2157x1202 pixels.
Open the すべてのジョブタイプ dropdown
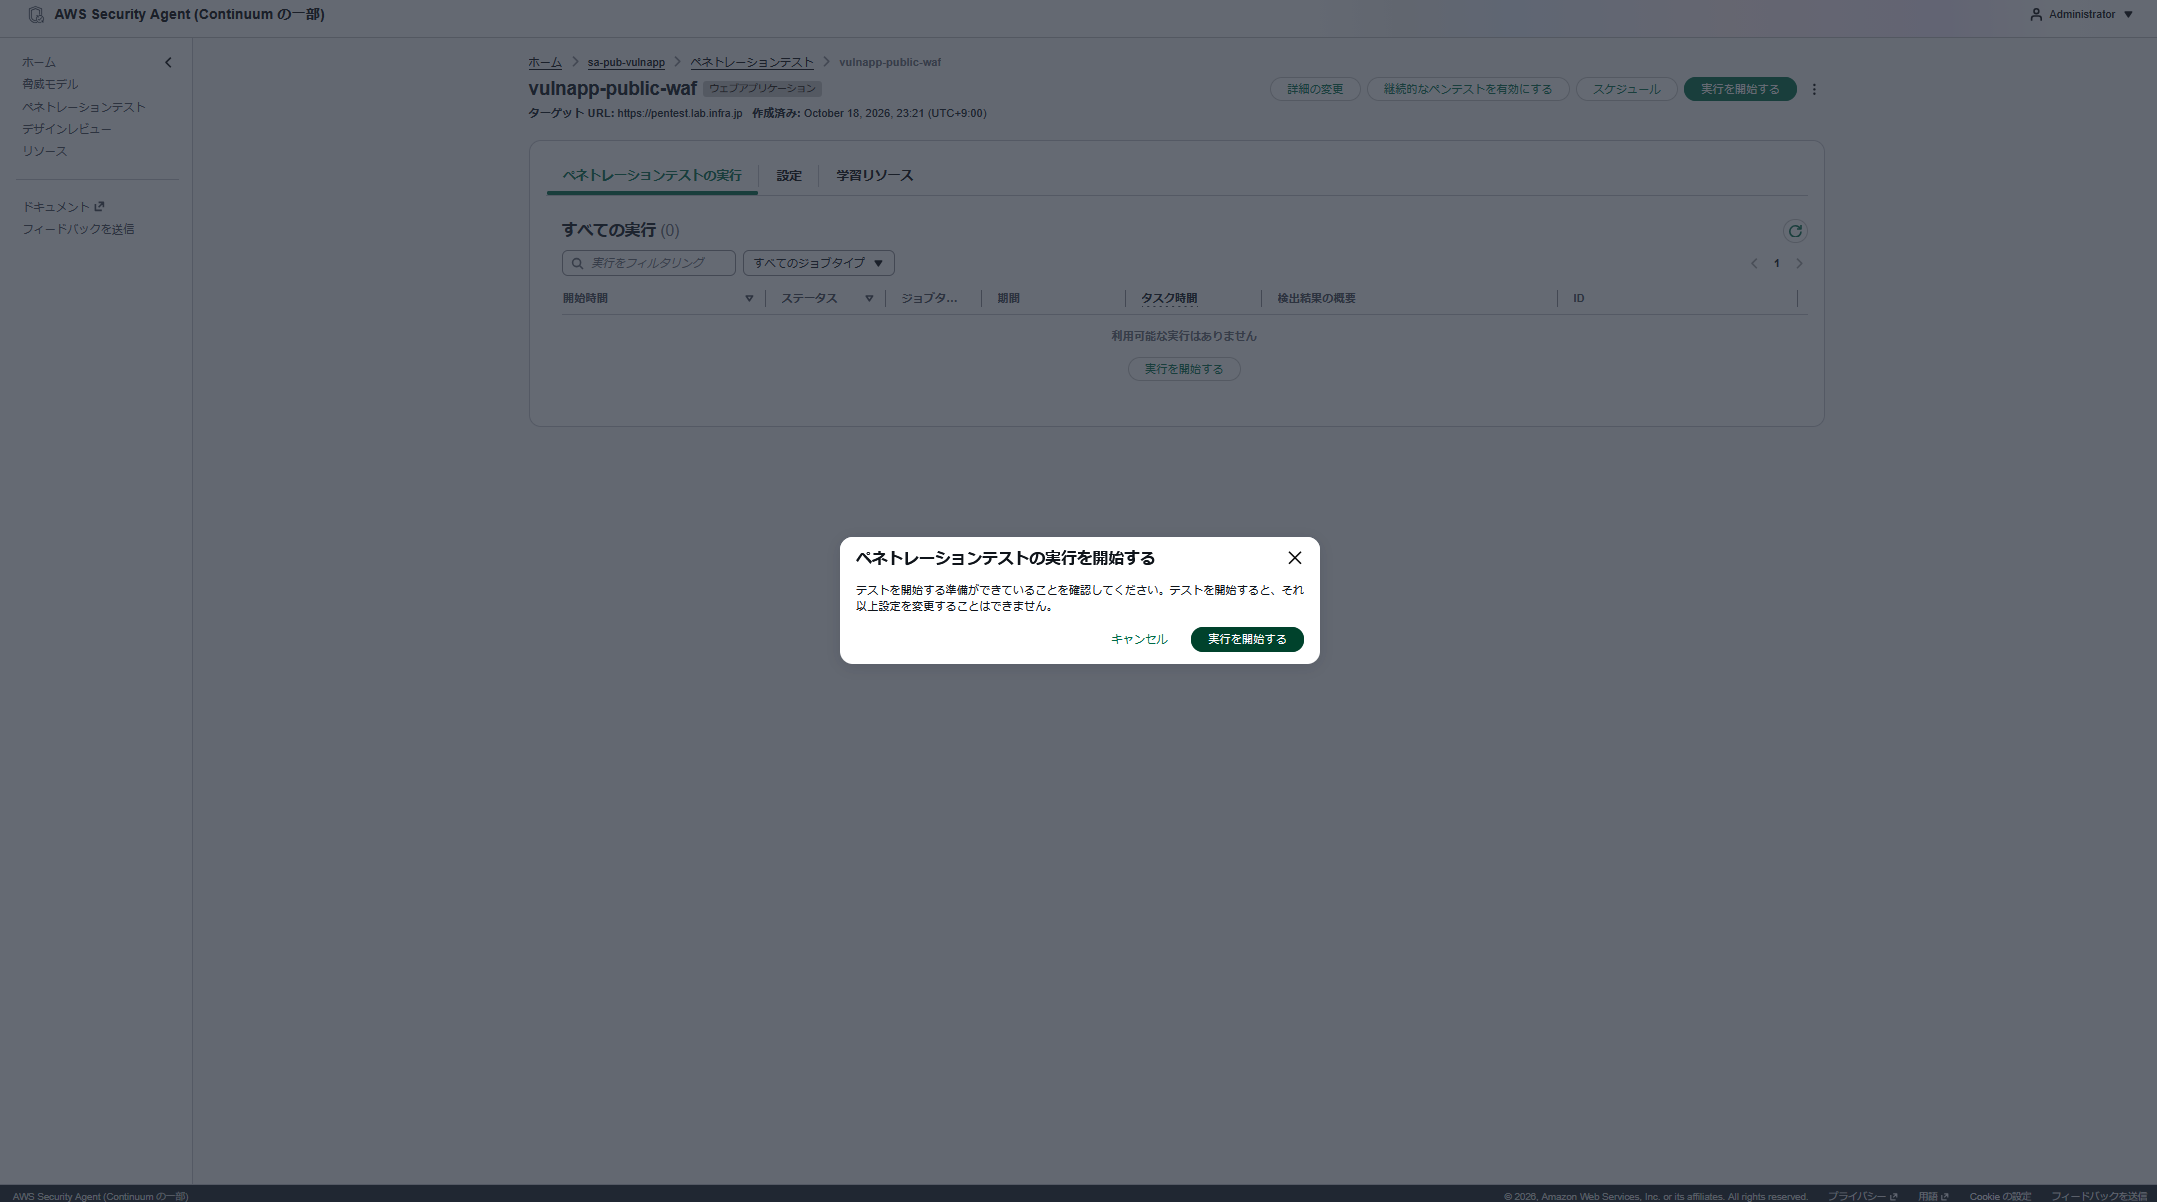[x=818, y=263]
